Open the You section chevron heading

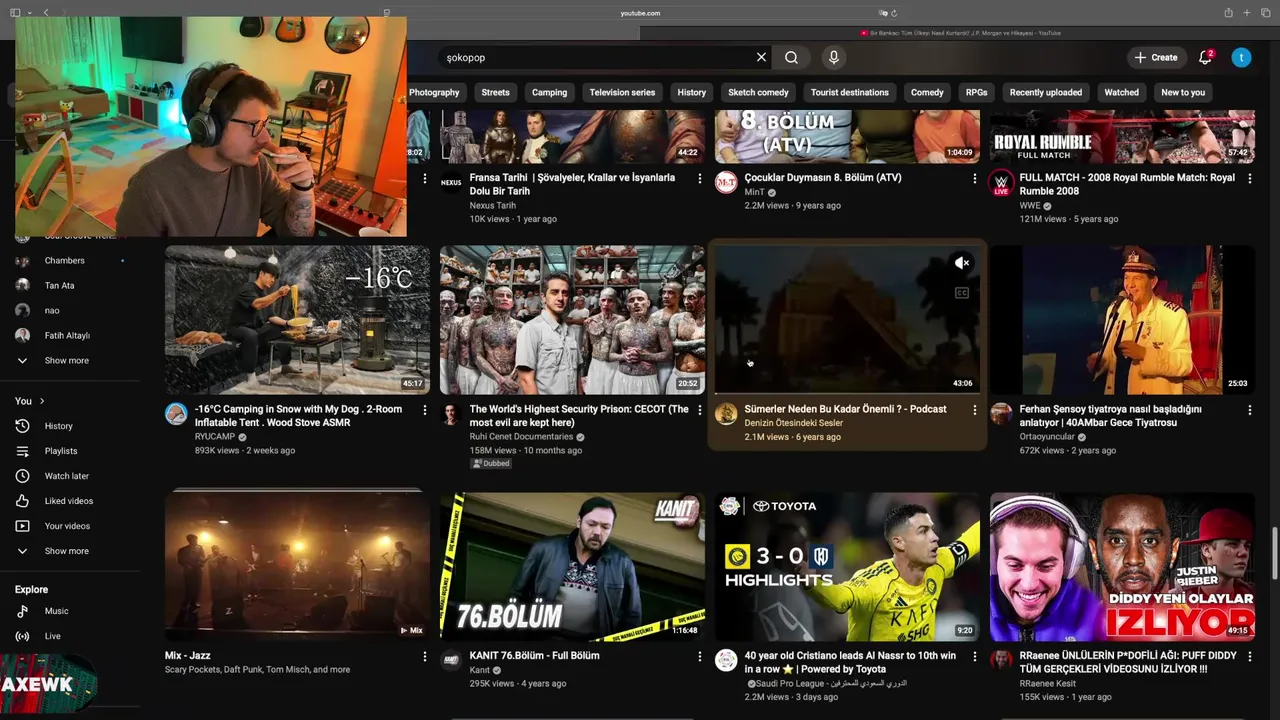pyautogui.click(x=30, y=401)
